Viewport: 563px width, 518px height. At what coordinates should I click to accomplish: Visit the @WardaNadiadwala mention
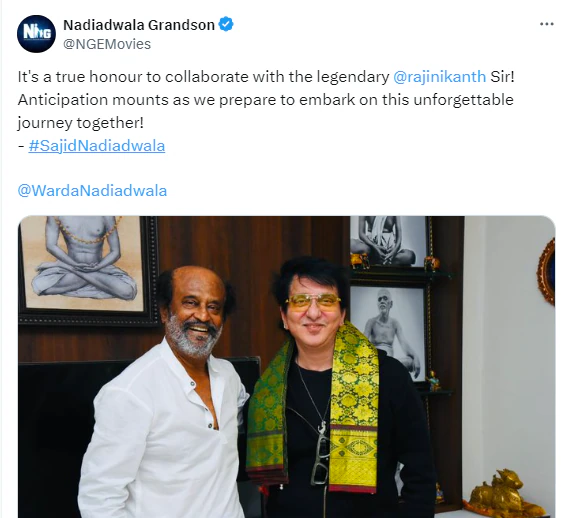click(x=92, y=191)
